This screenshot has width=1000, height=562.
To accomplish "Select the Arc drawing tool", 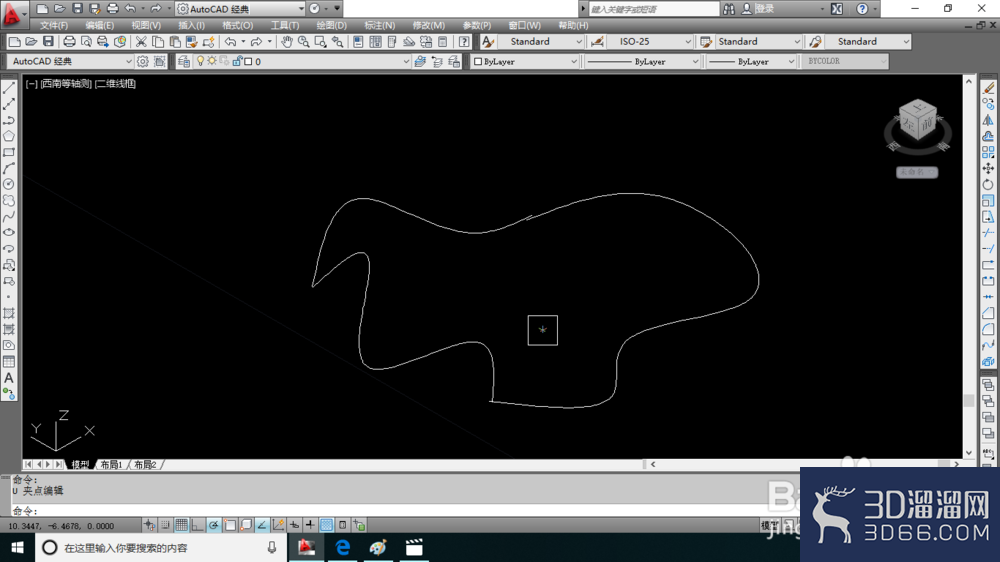I will (9, 168).
